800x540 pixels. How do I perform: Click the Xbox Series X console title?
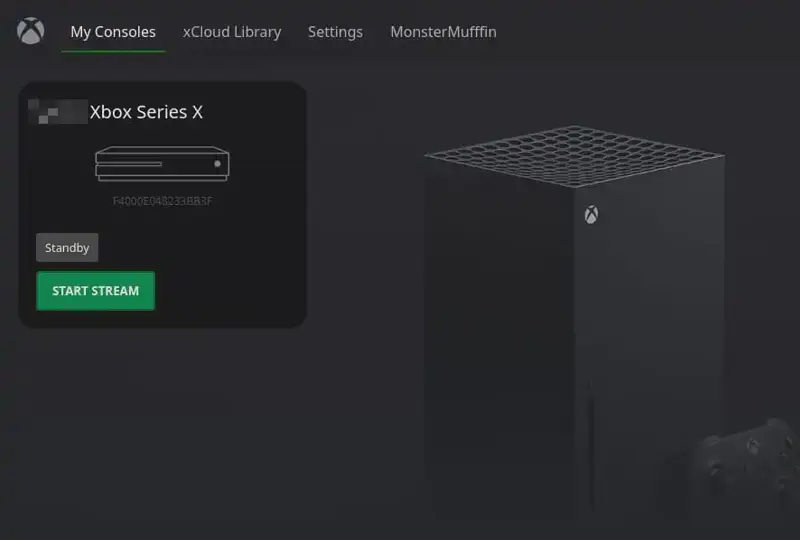[x=146, y=112]
